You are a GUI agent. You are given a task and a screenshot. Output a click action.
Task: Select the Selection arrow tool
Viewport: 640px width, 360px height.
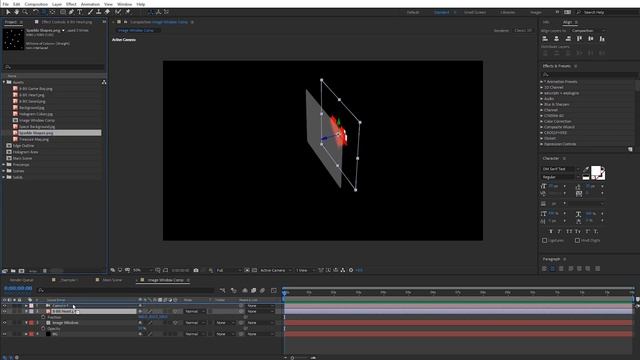tap(8, 12)
